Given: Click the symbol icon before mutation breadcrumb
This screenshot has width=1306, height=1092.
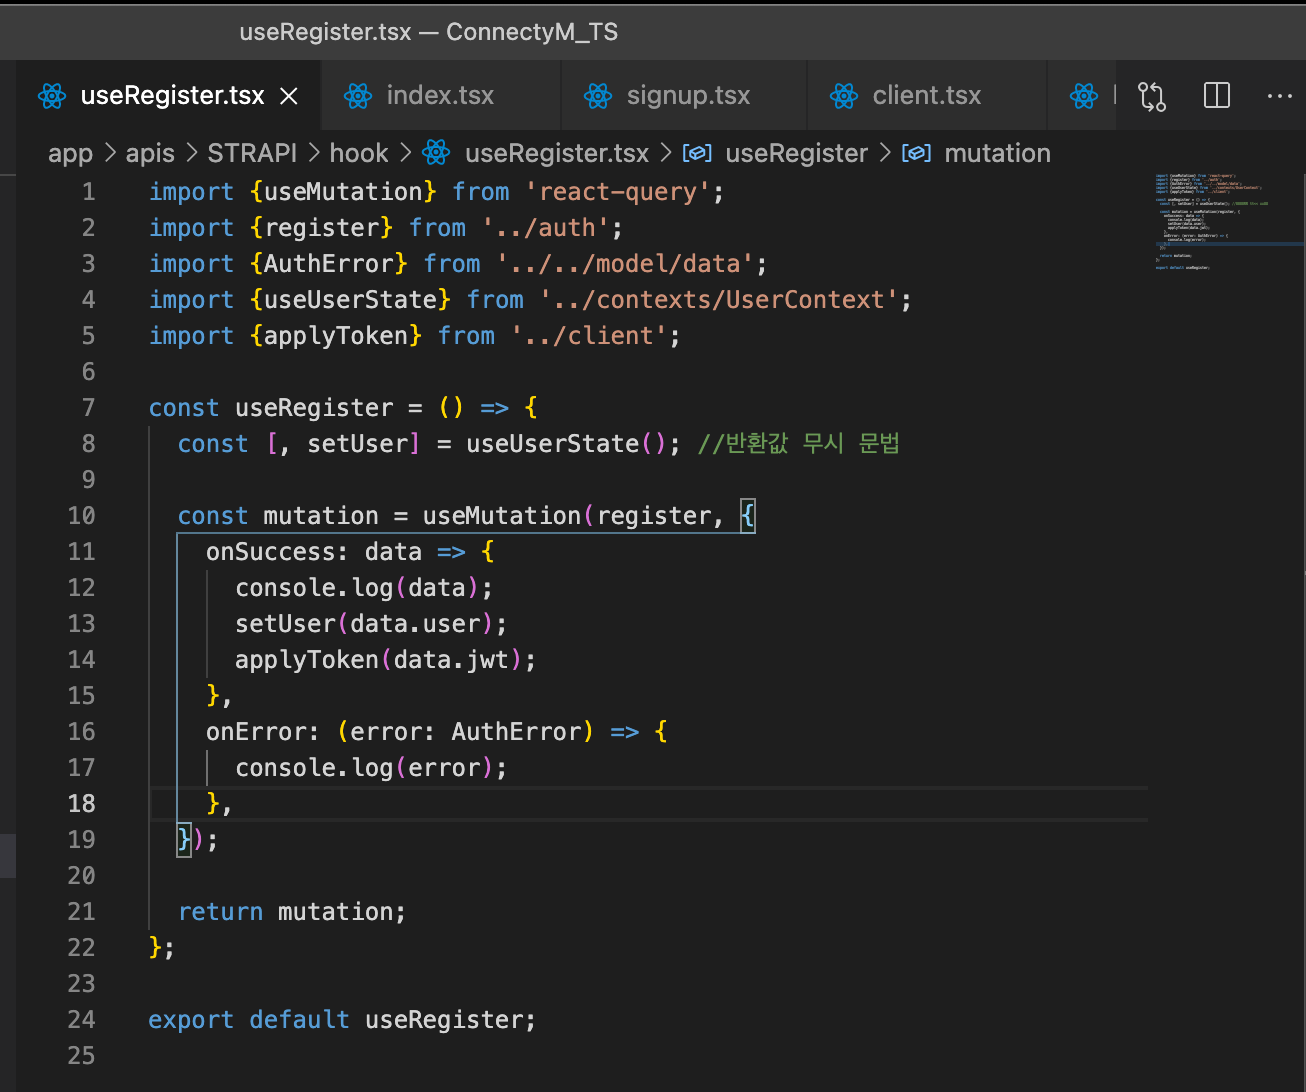Looking at the screenshot, I should coord(917,153).
